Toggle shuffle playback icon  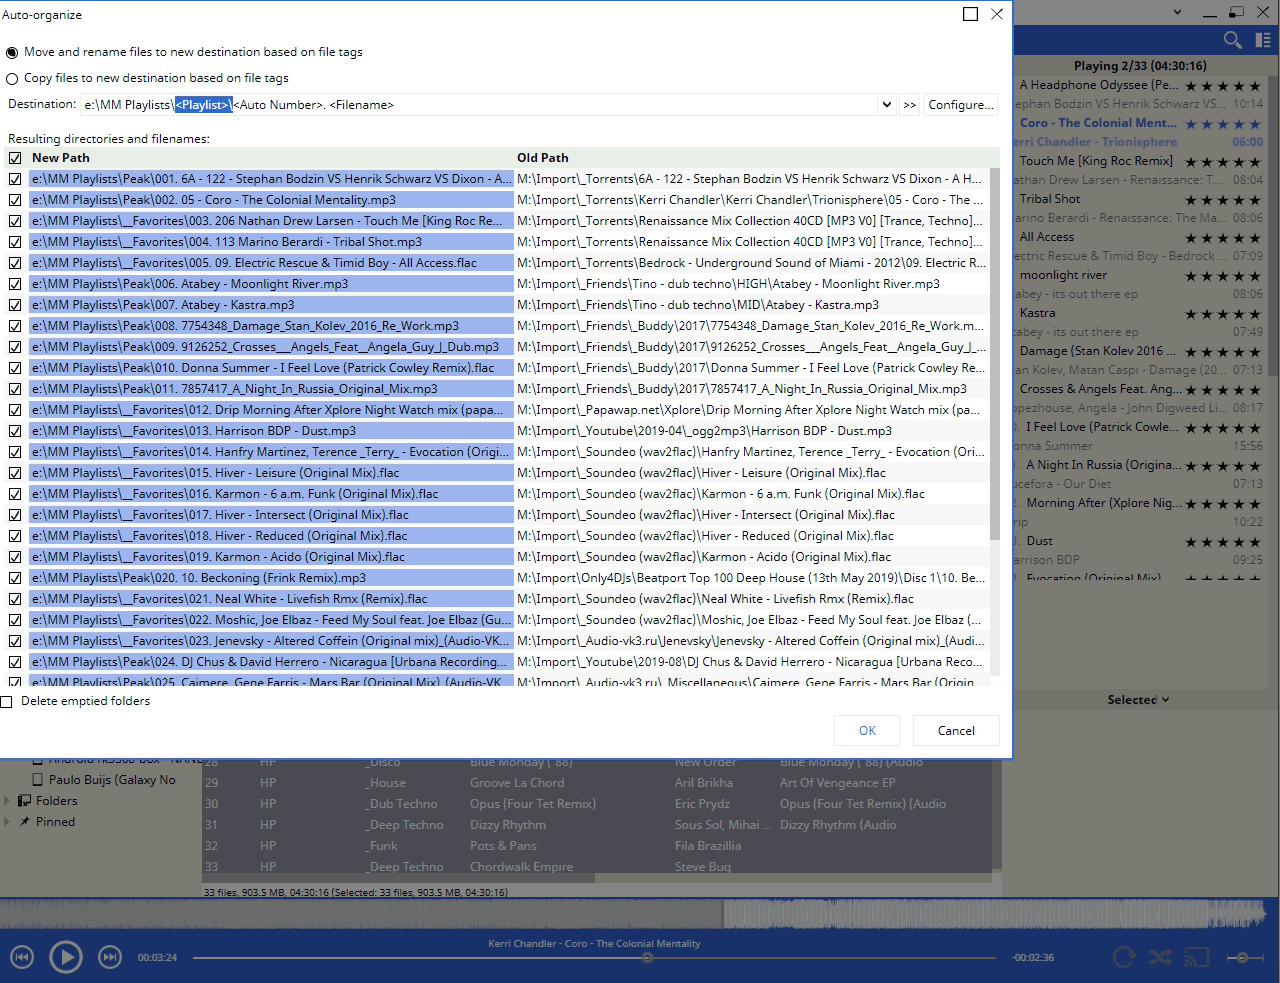tap(1160, 957)
